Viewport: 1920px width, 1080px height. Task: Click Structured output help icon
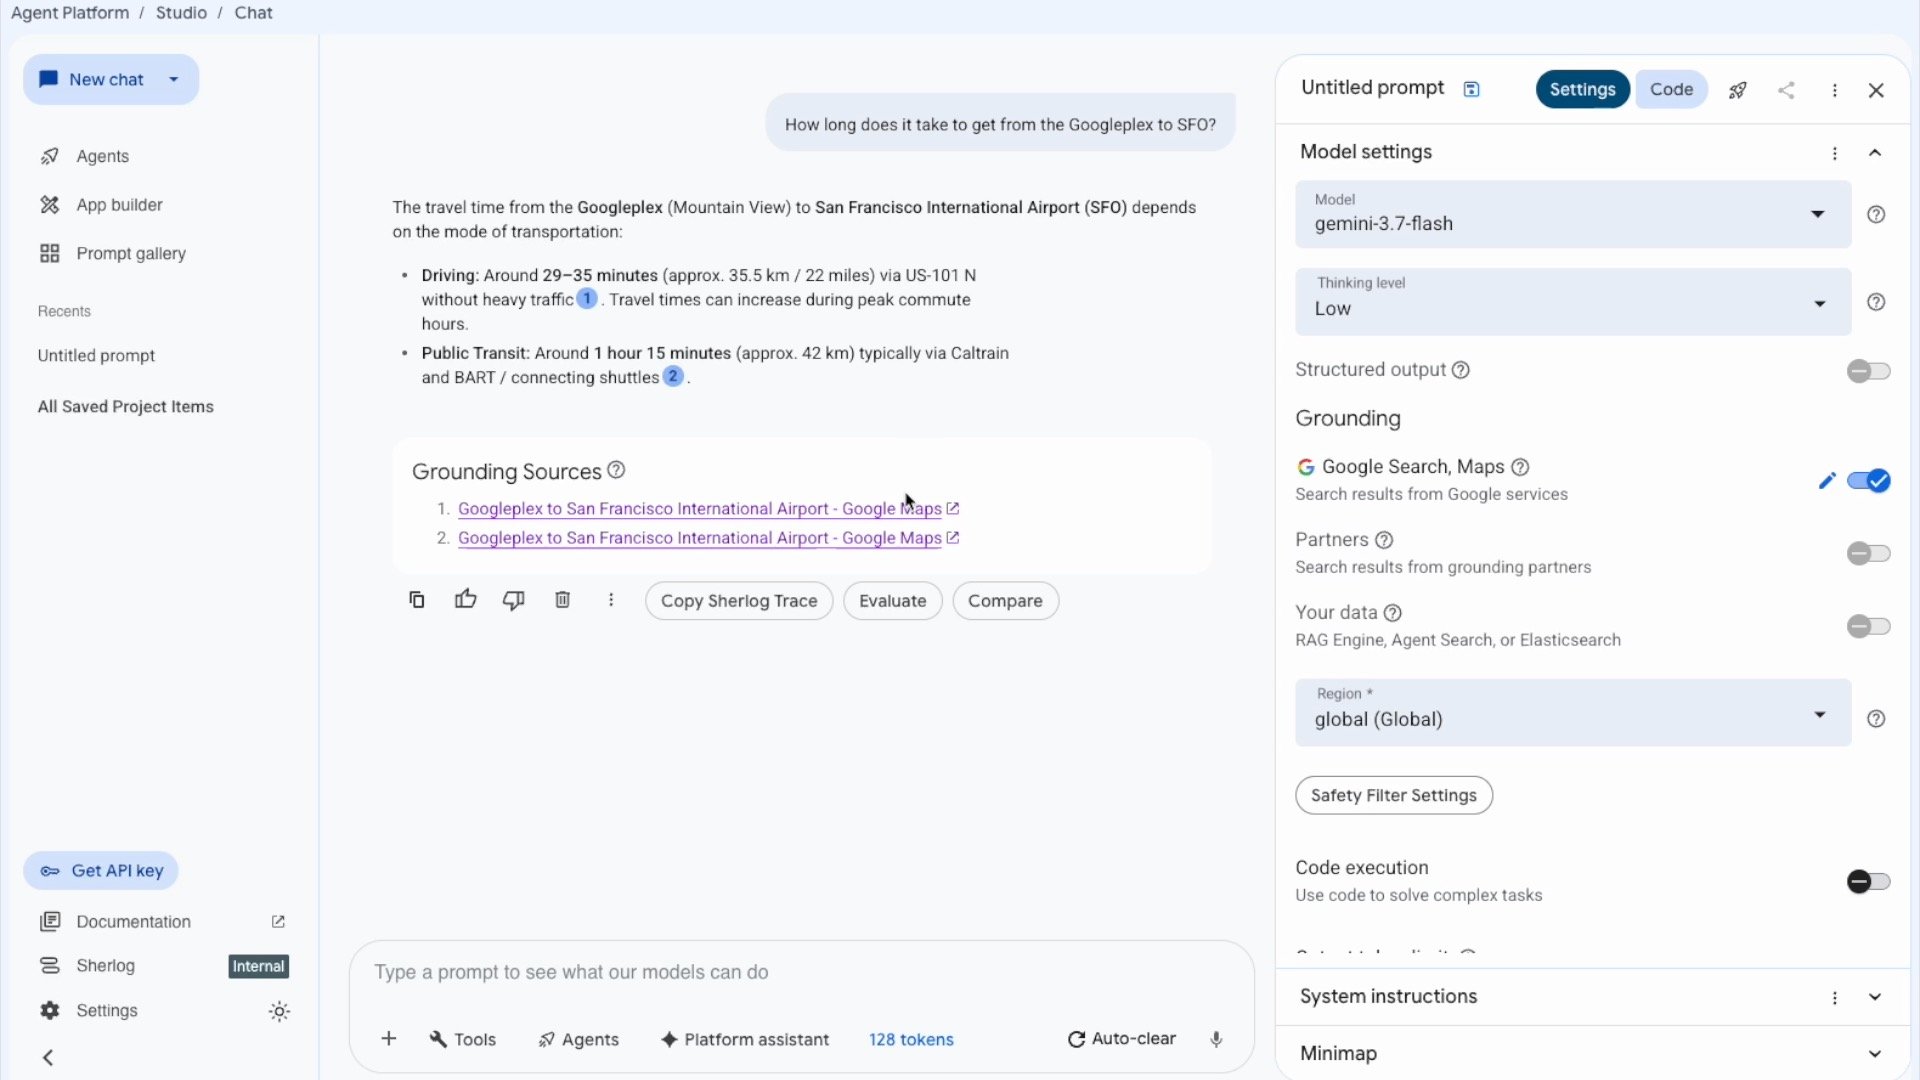click(x=1461, y=370)
